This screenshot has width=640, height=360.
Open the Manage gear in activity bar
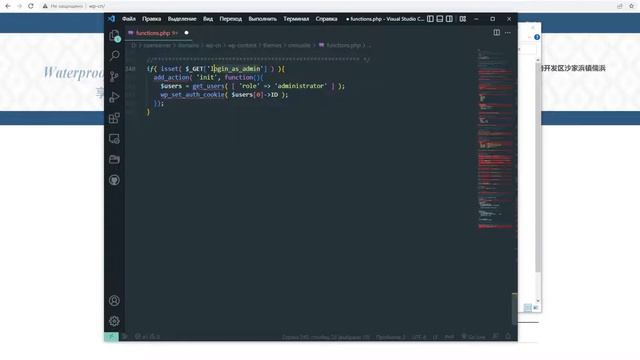[x=114, y=321]
